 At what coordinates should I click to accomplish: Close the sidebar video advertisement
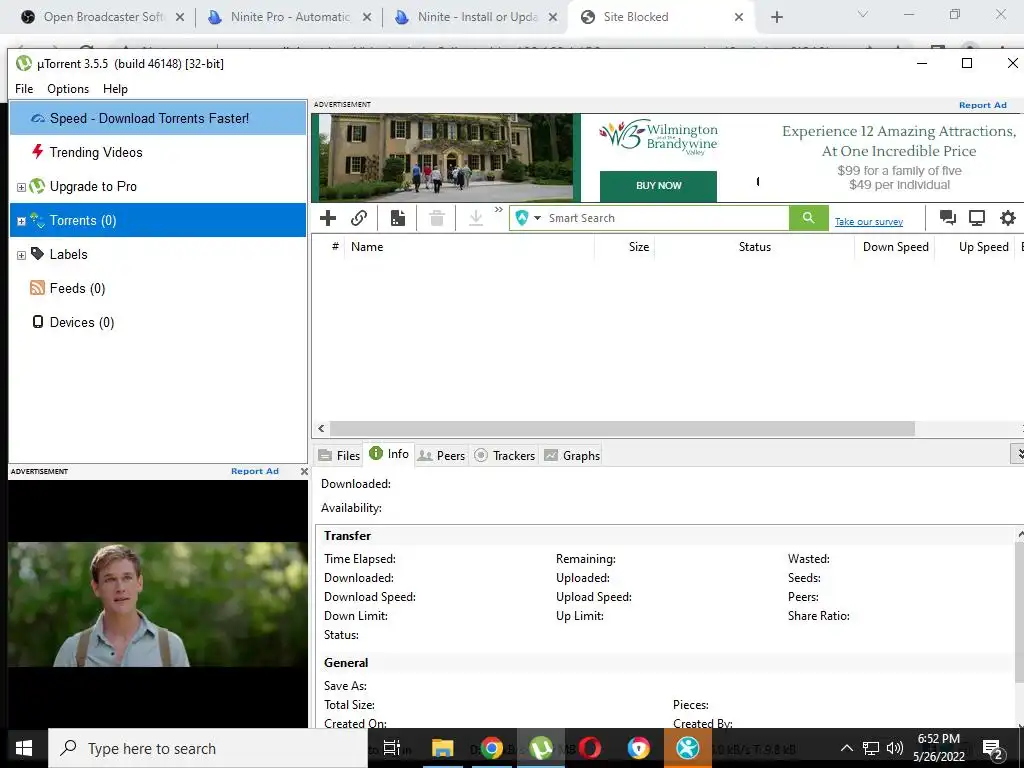304,471
